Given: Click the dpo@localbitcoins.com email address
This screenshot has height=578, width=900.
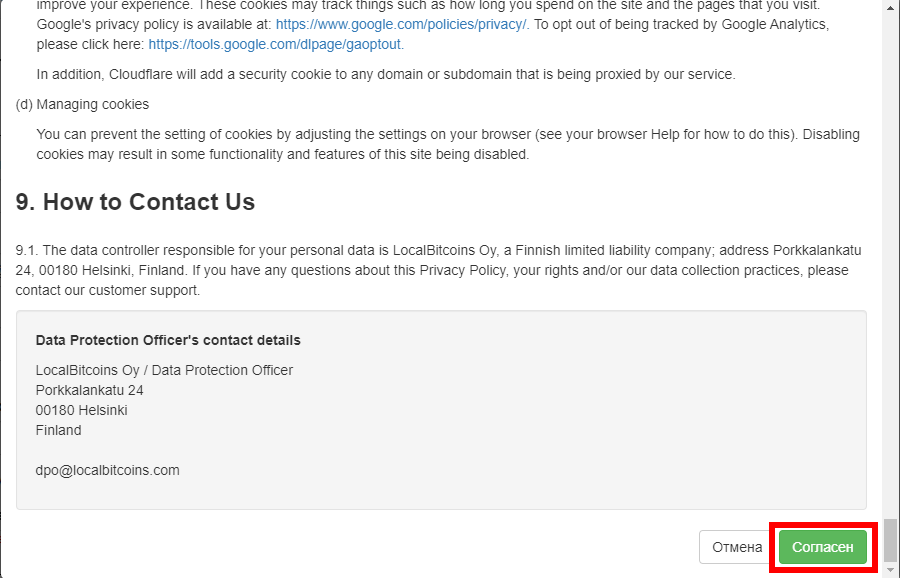Looking at the screenshot, I should point(108,470).
